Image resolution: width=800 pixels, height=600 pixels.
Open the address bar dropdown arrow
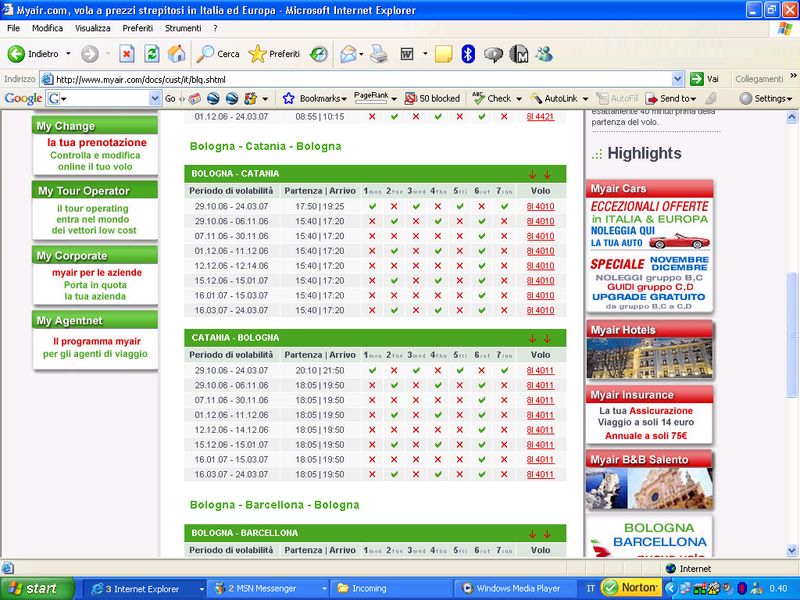click(678, 79)
